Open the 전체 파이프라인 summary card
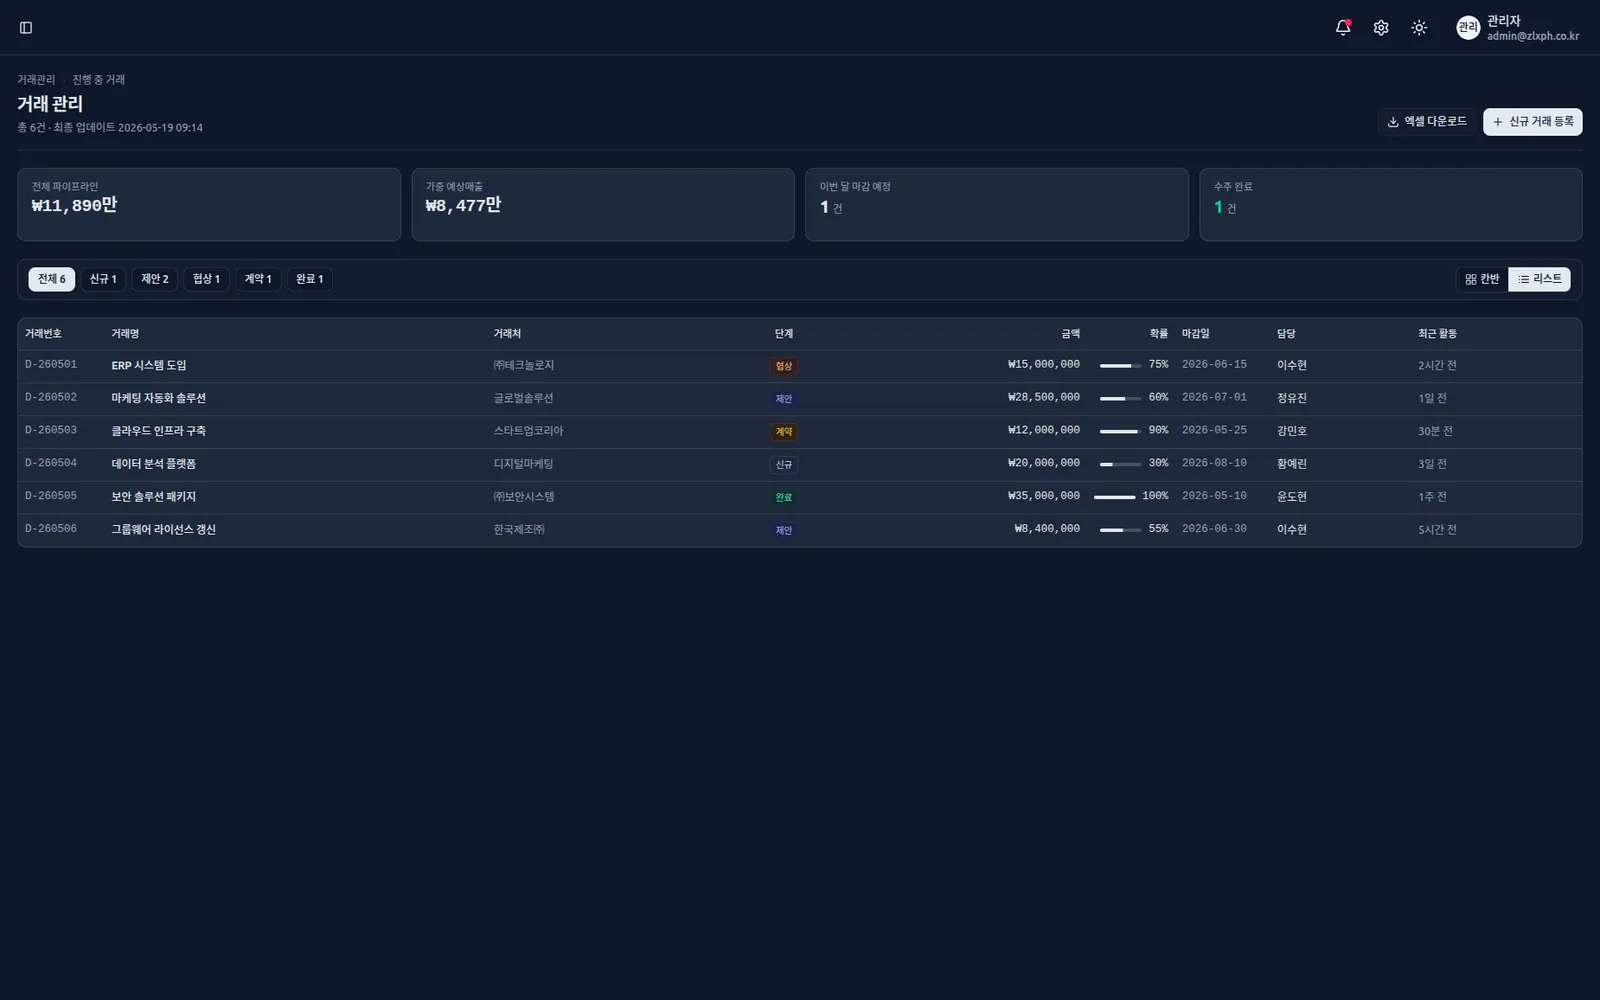The width and height of the screenshot is (1600, 1000). click(209, 205)
